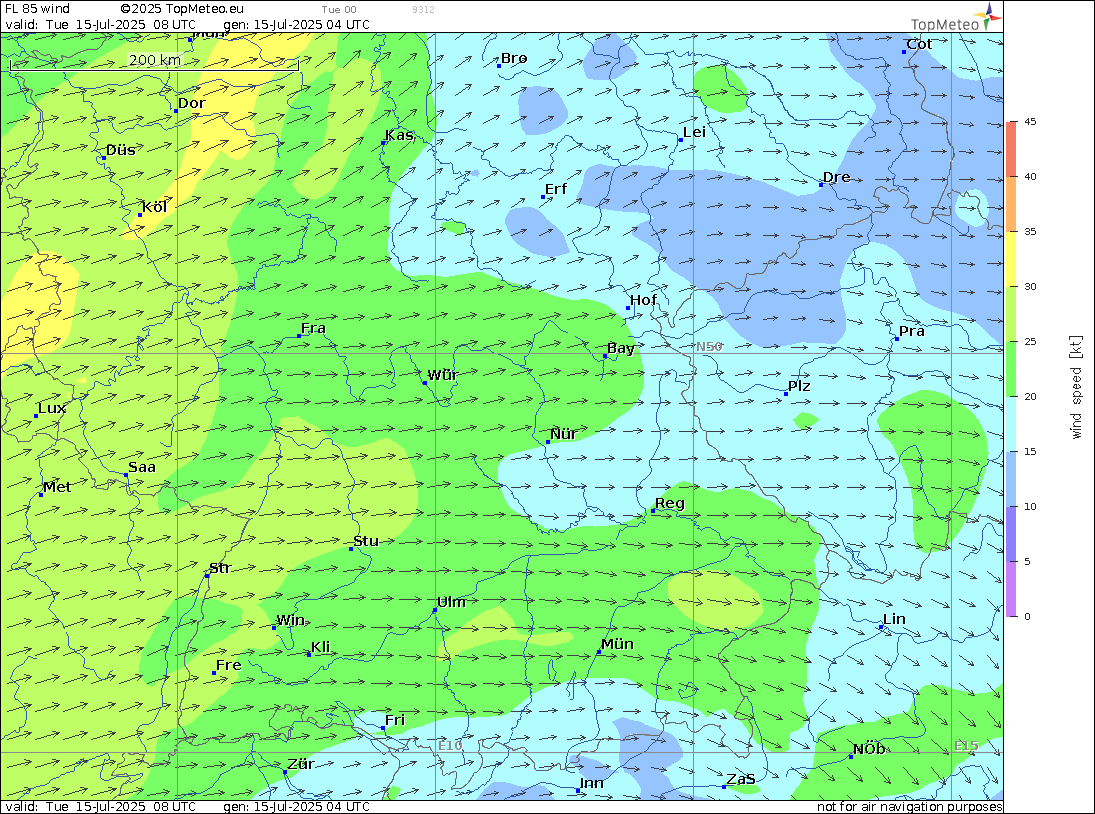Click the Inn city label
This screenshot has height=814, width=1095.
point(591,783)
